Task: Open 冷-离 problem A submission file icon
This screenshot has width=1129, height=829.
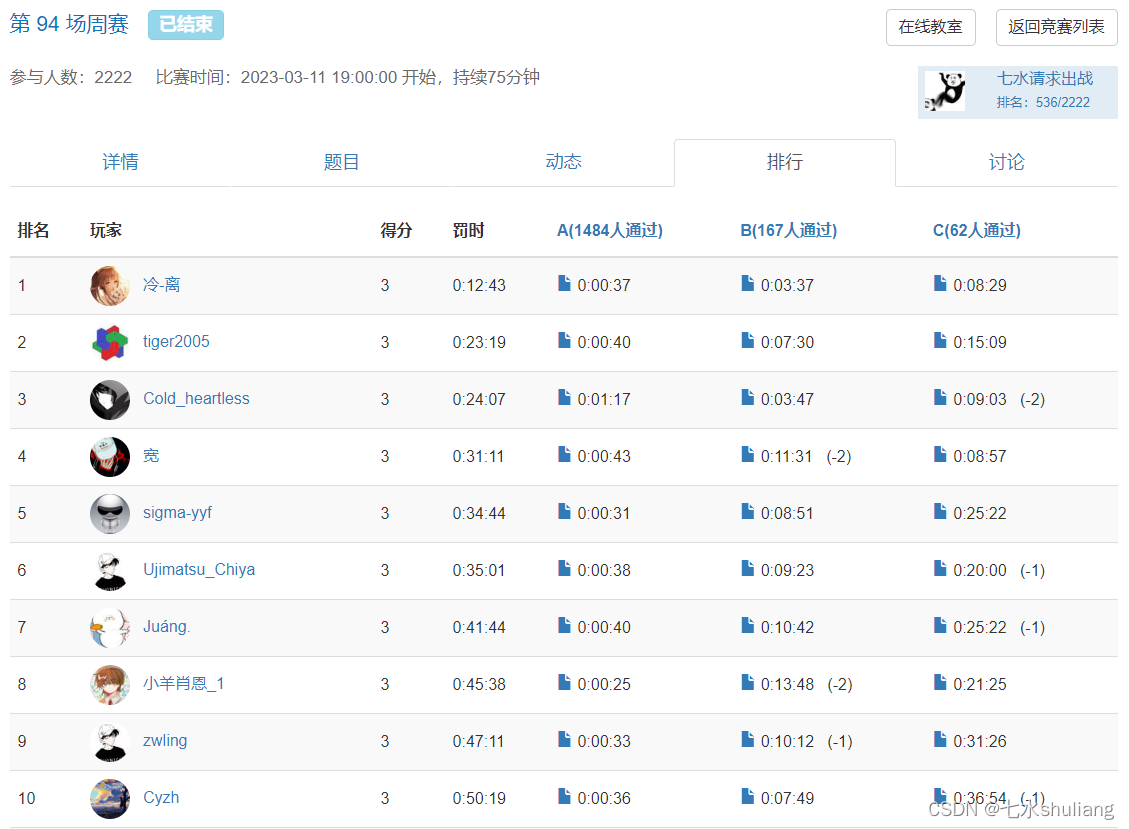Action: [564, 283]
